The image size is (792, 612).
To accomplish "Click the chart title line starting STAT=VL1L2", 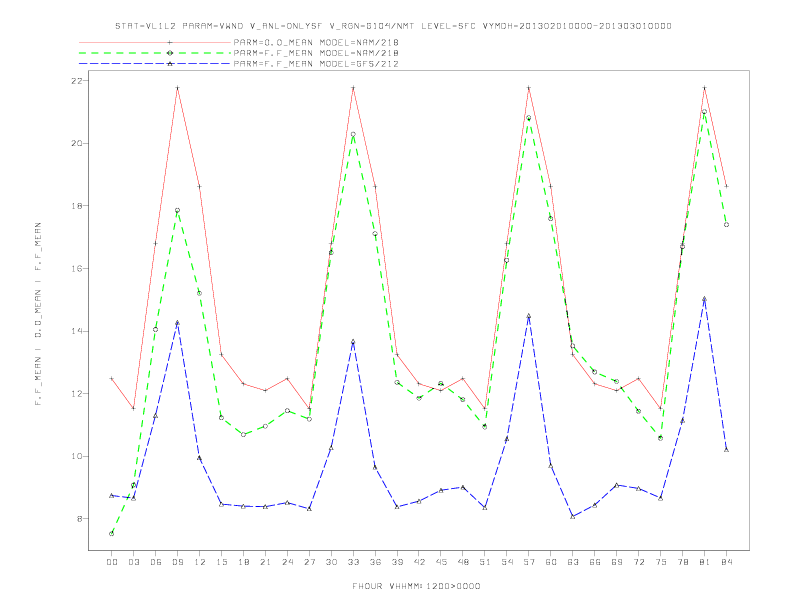I will pyautogui.click(x=393, y=26).
